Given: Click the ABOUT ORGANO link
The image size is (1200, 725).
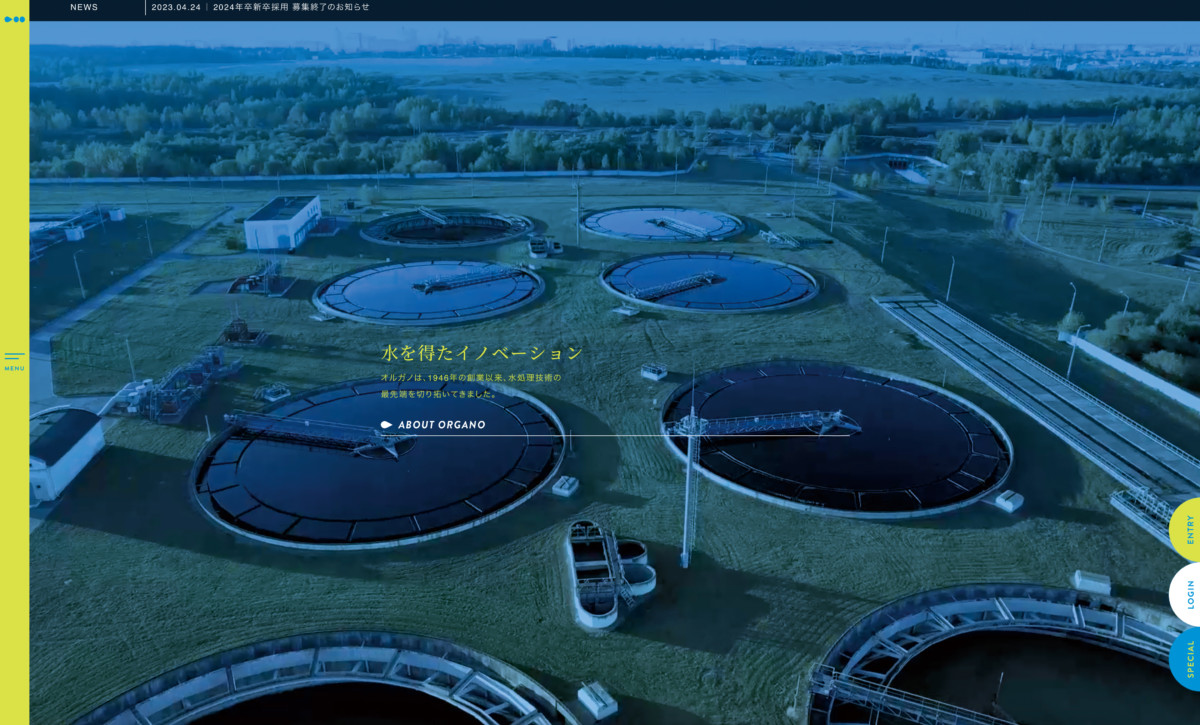Looking at the screenshot, I should [x=442, y=425].
